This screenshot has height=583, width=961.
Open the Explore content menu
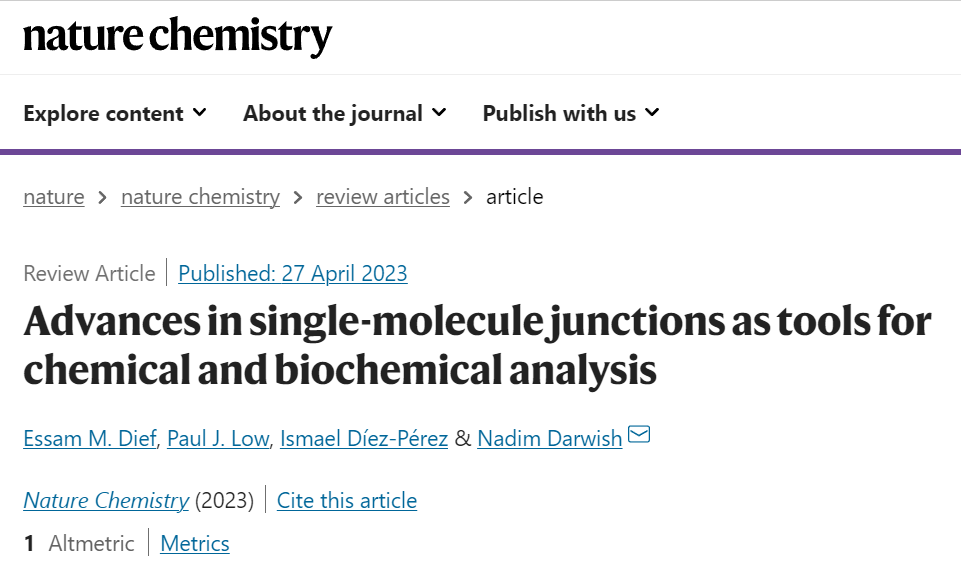click(115, 113)
